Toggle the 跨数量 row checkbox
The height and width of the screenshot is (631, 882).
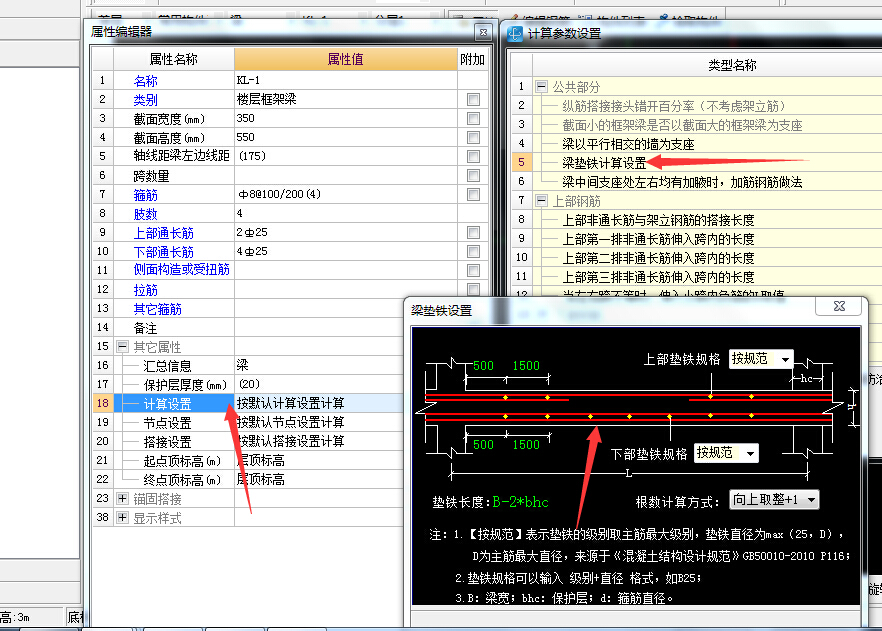(x=473, y=175)
